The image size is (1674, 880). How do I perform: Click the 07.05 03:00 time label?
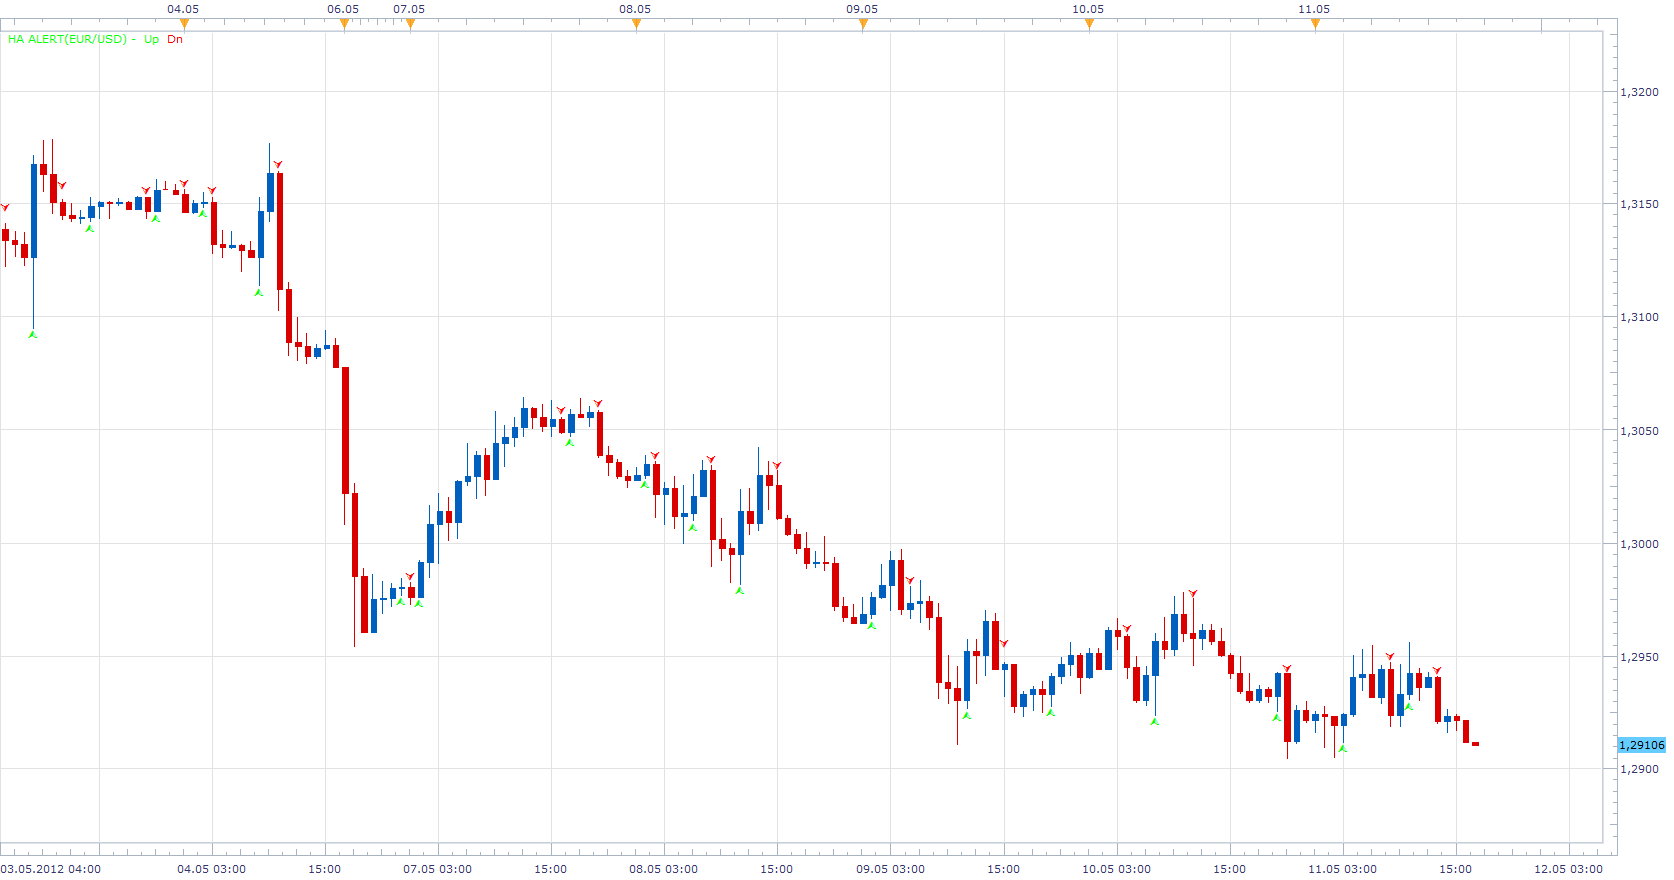tap(437, 869)
